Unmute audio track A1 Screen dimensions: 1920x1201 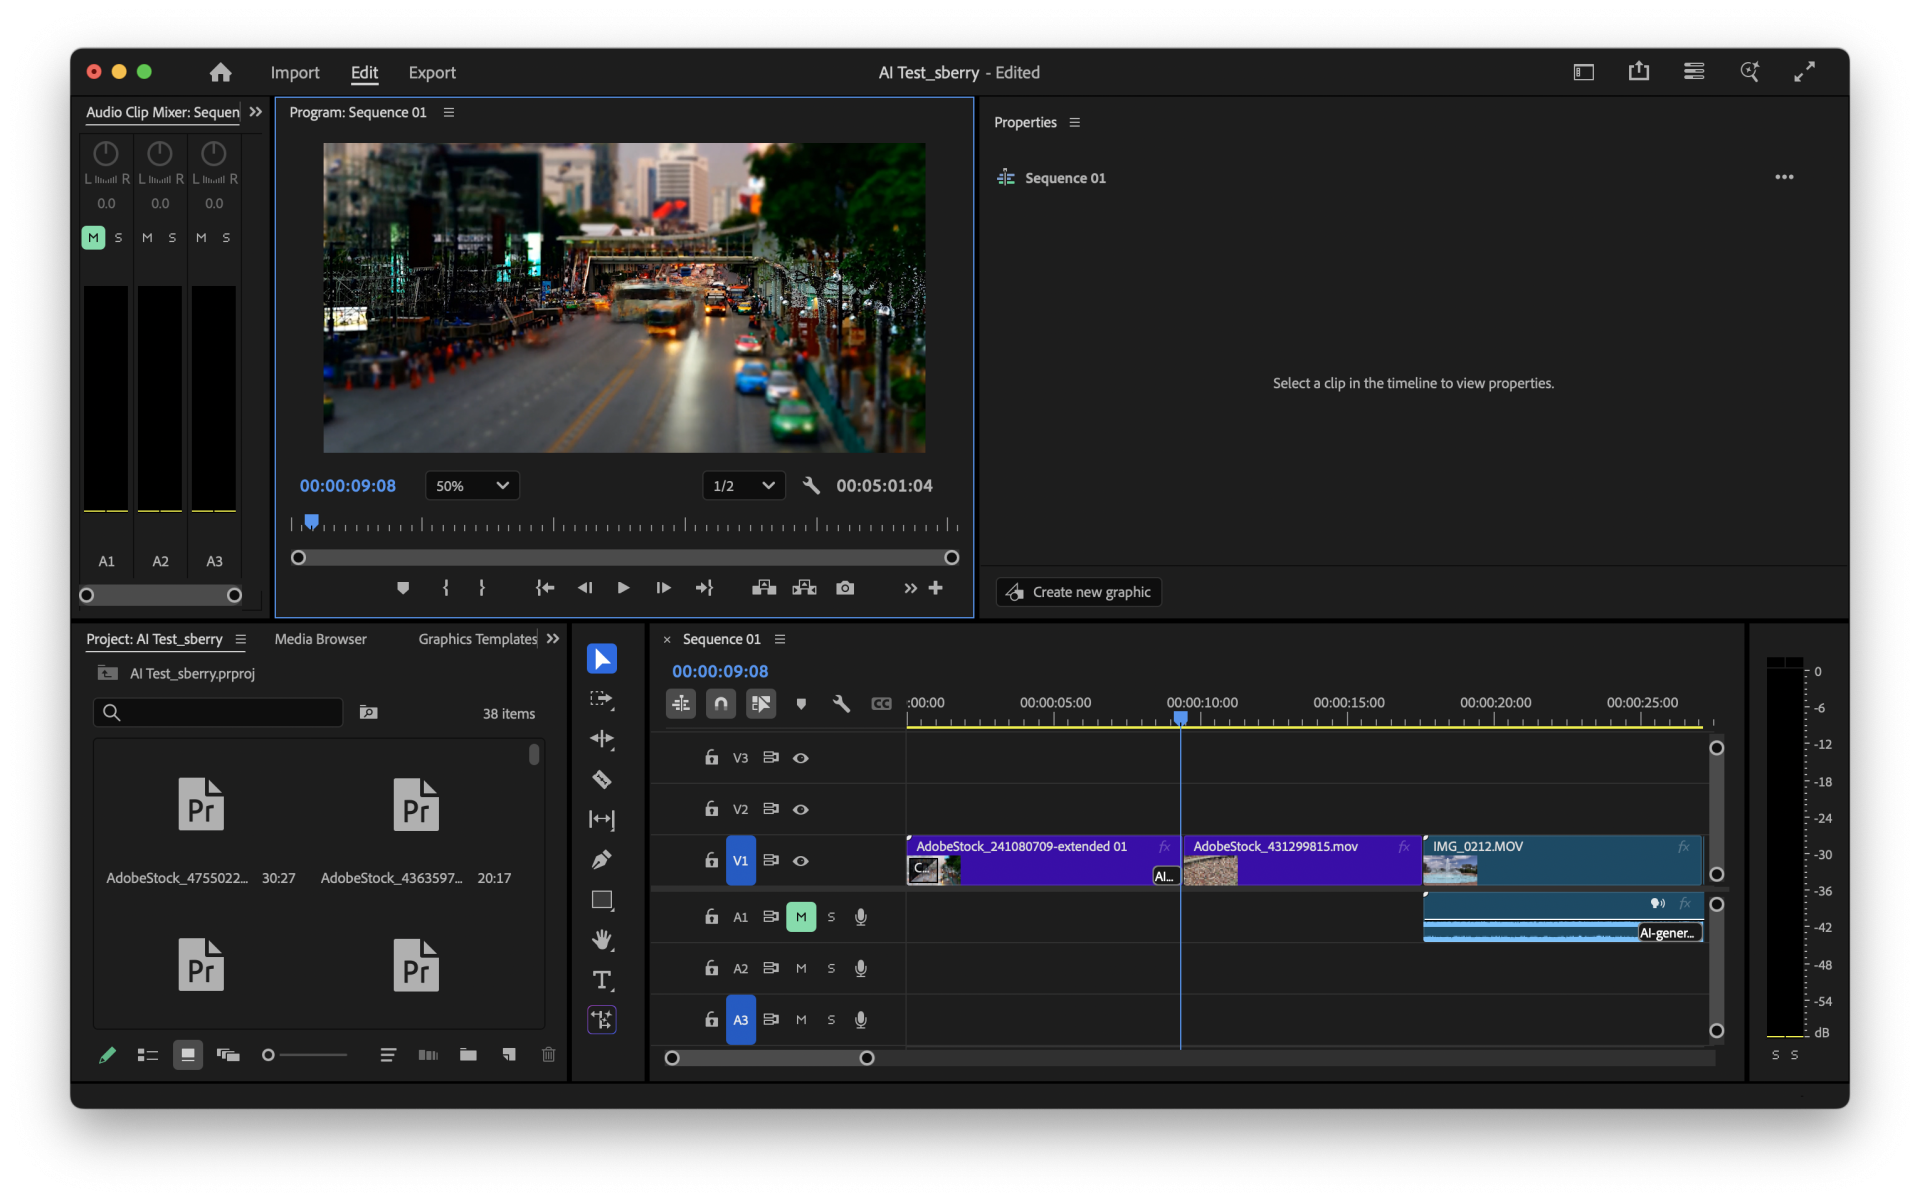(x=800, y=916)
